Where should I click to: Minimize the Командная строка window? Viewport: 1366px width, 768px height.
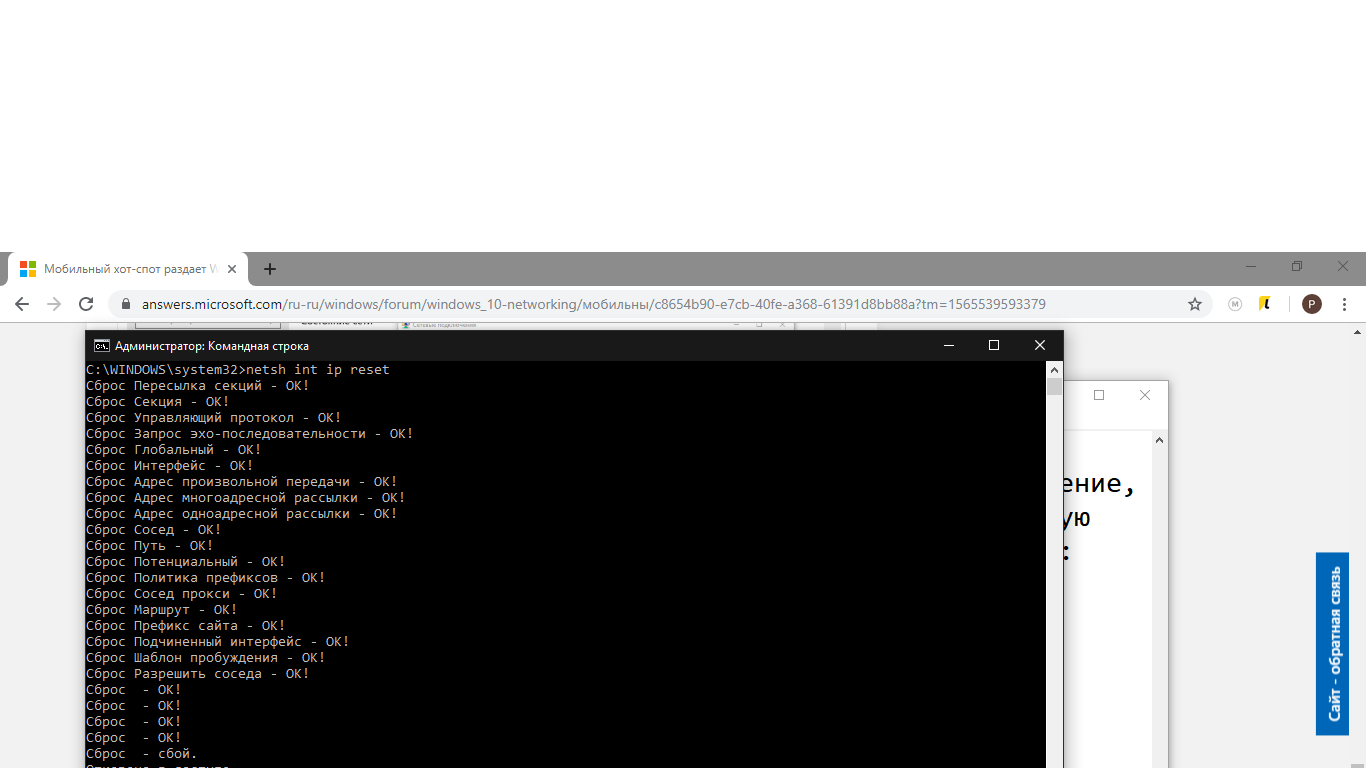[948, 345]
